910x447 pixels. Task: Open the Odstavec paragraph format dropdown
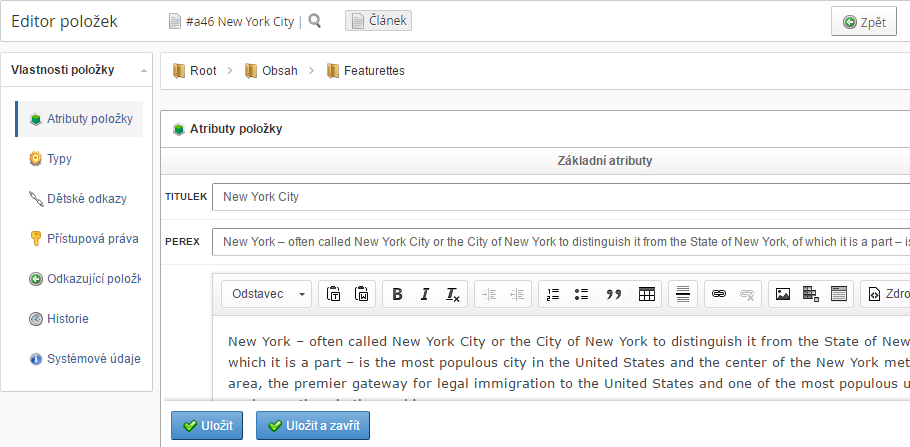[266, 294]
